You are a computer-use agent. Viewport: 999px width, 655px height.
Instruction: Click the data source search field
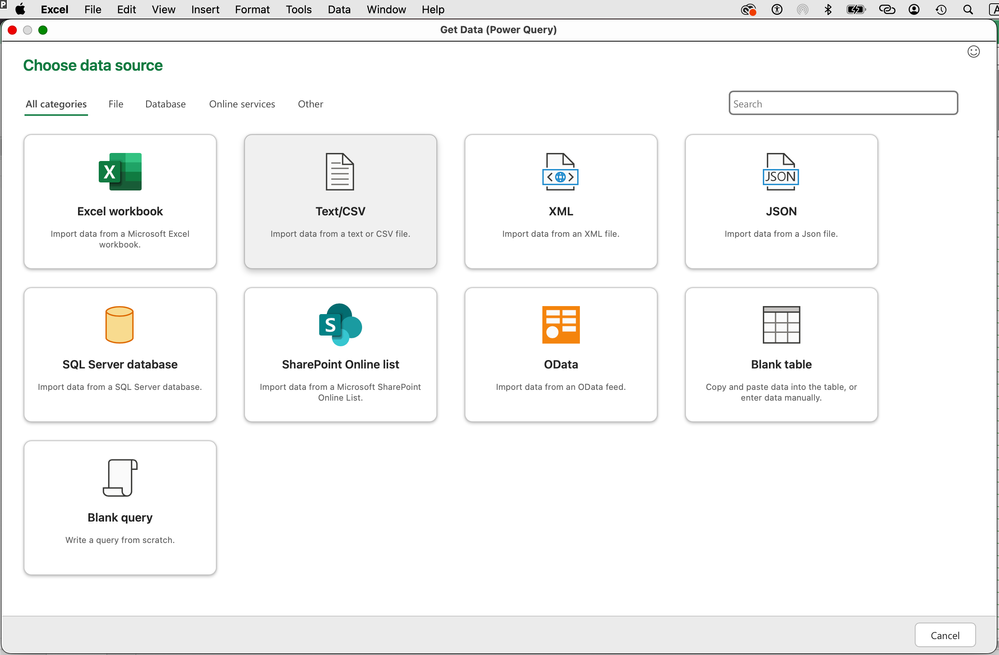[x=842, y=103]
